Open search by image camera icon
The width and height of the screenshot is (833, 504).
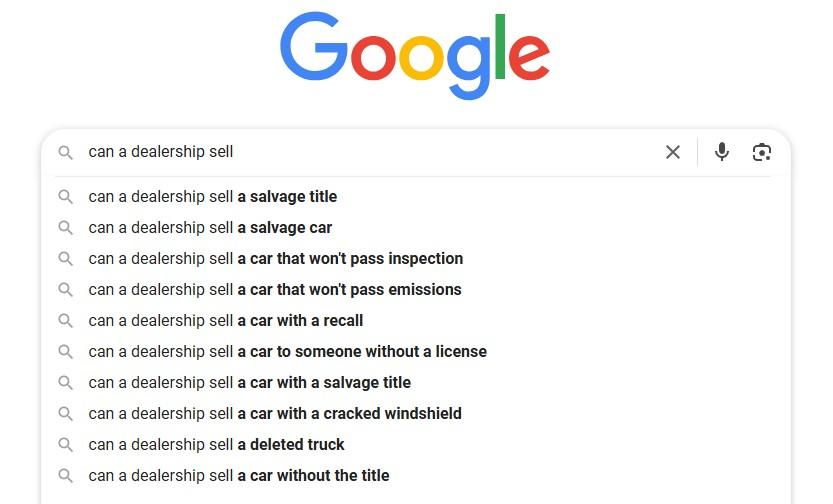pos(762,152)
